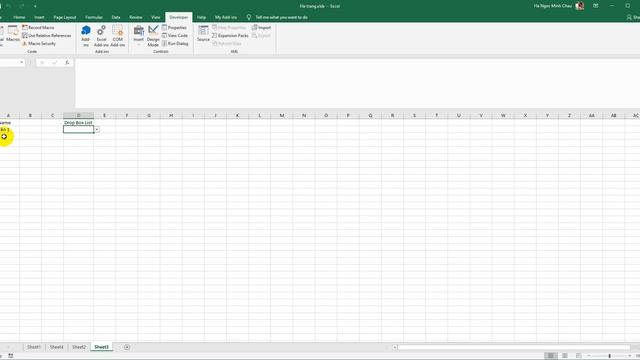Click the horizontal scrollbar track
Viewport: 640px width, 360px height.
click(x=514, y=347)
